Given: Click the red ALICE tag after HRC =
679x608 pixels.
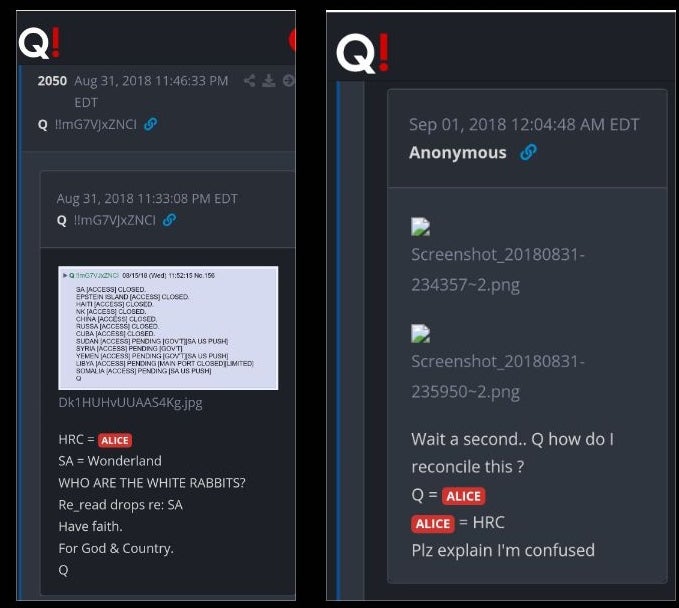Looking at the screenshot, I should coord(115,440).
